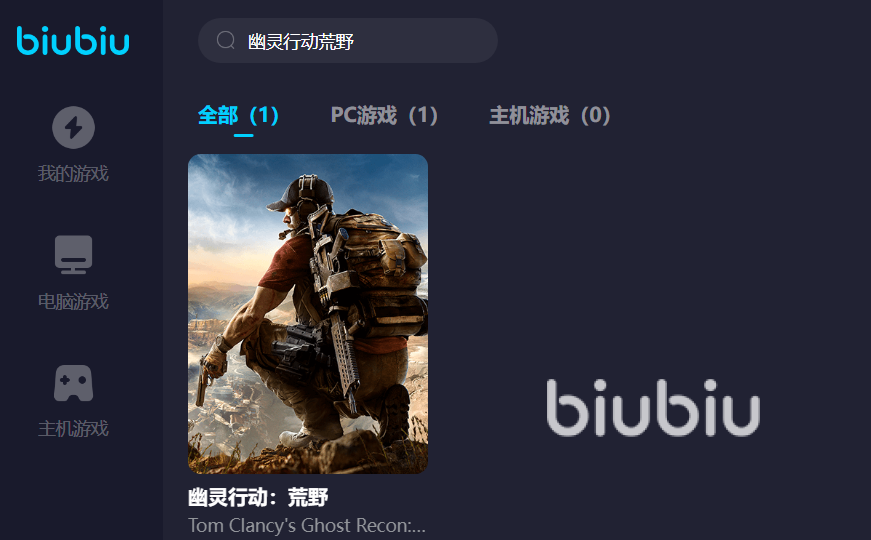Open the Ghost Recon Wildlands cover thumbnail
The image size is (871, 540).
(x=308, y=314)
